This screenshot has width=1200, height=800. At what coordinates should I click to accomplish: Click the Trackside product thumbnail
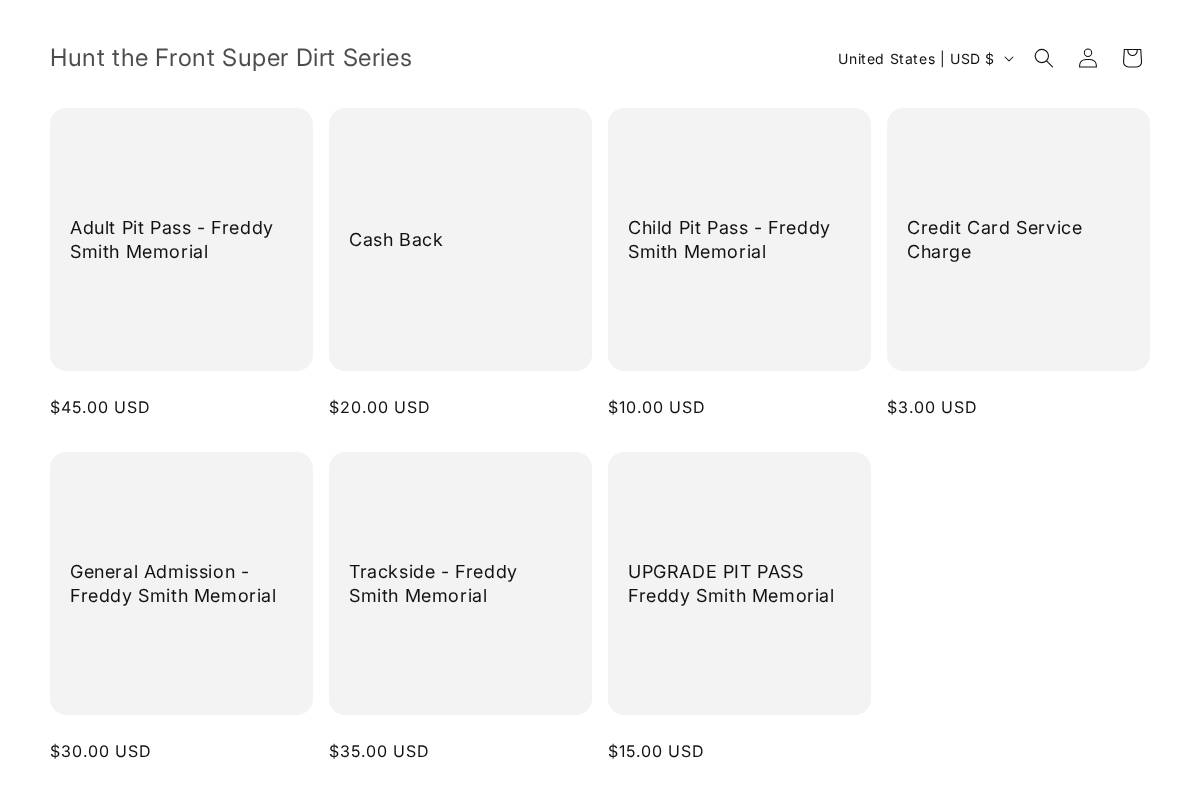[x=460, y=500]
